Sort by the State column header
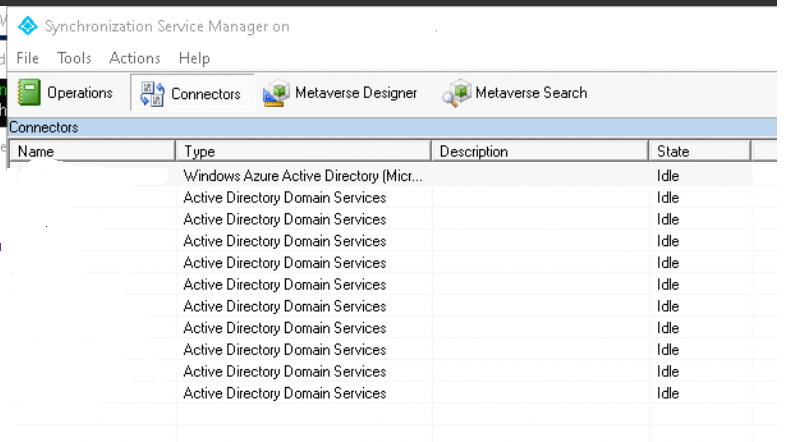 700,151
